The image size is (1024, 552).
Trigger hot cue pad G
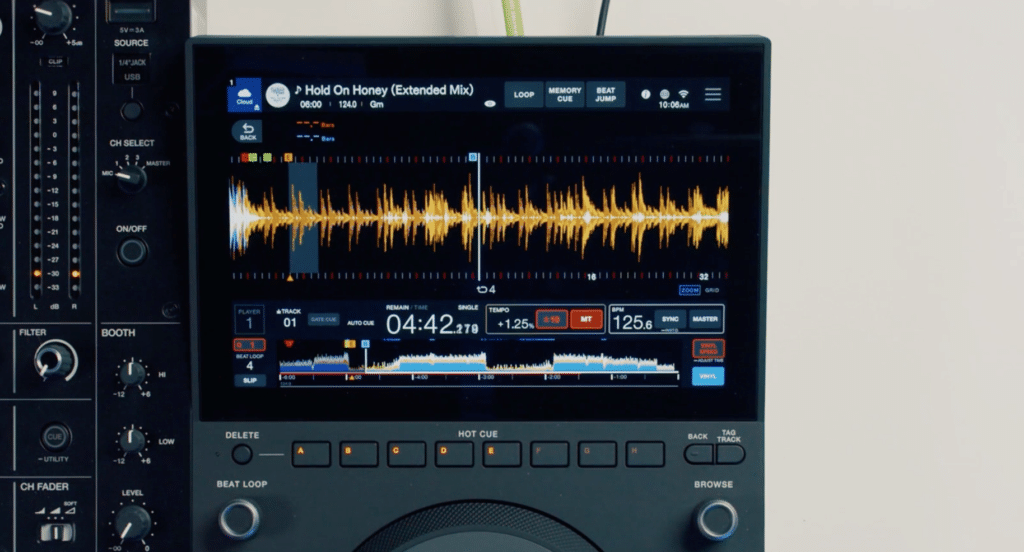click(597, 454)
